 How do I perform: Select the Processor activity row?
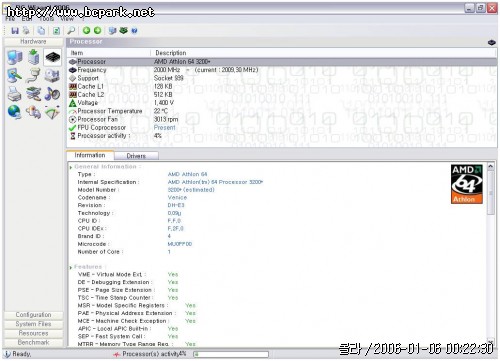(x=282, y=136)
